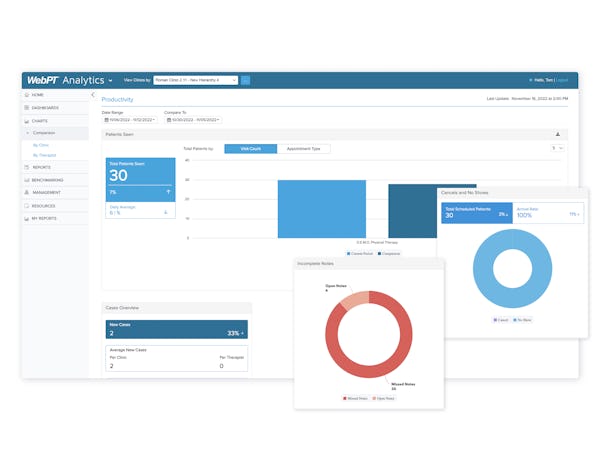This screenshot has height=450, width=600.
Task: Click the Reports icon in the sidebar
Action: click(26, 167)
